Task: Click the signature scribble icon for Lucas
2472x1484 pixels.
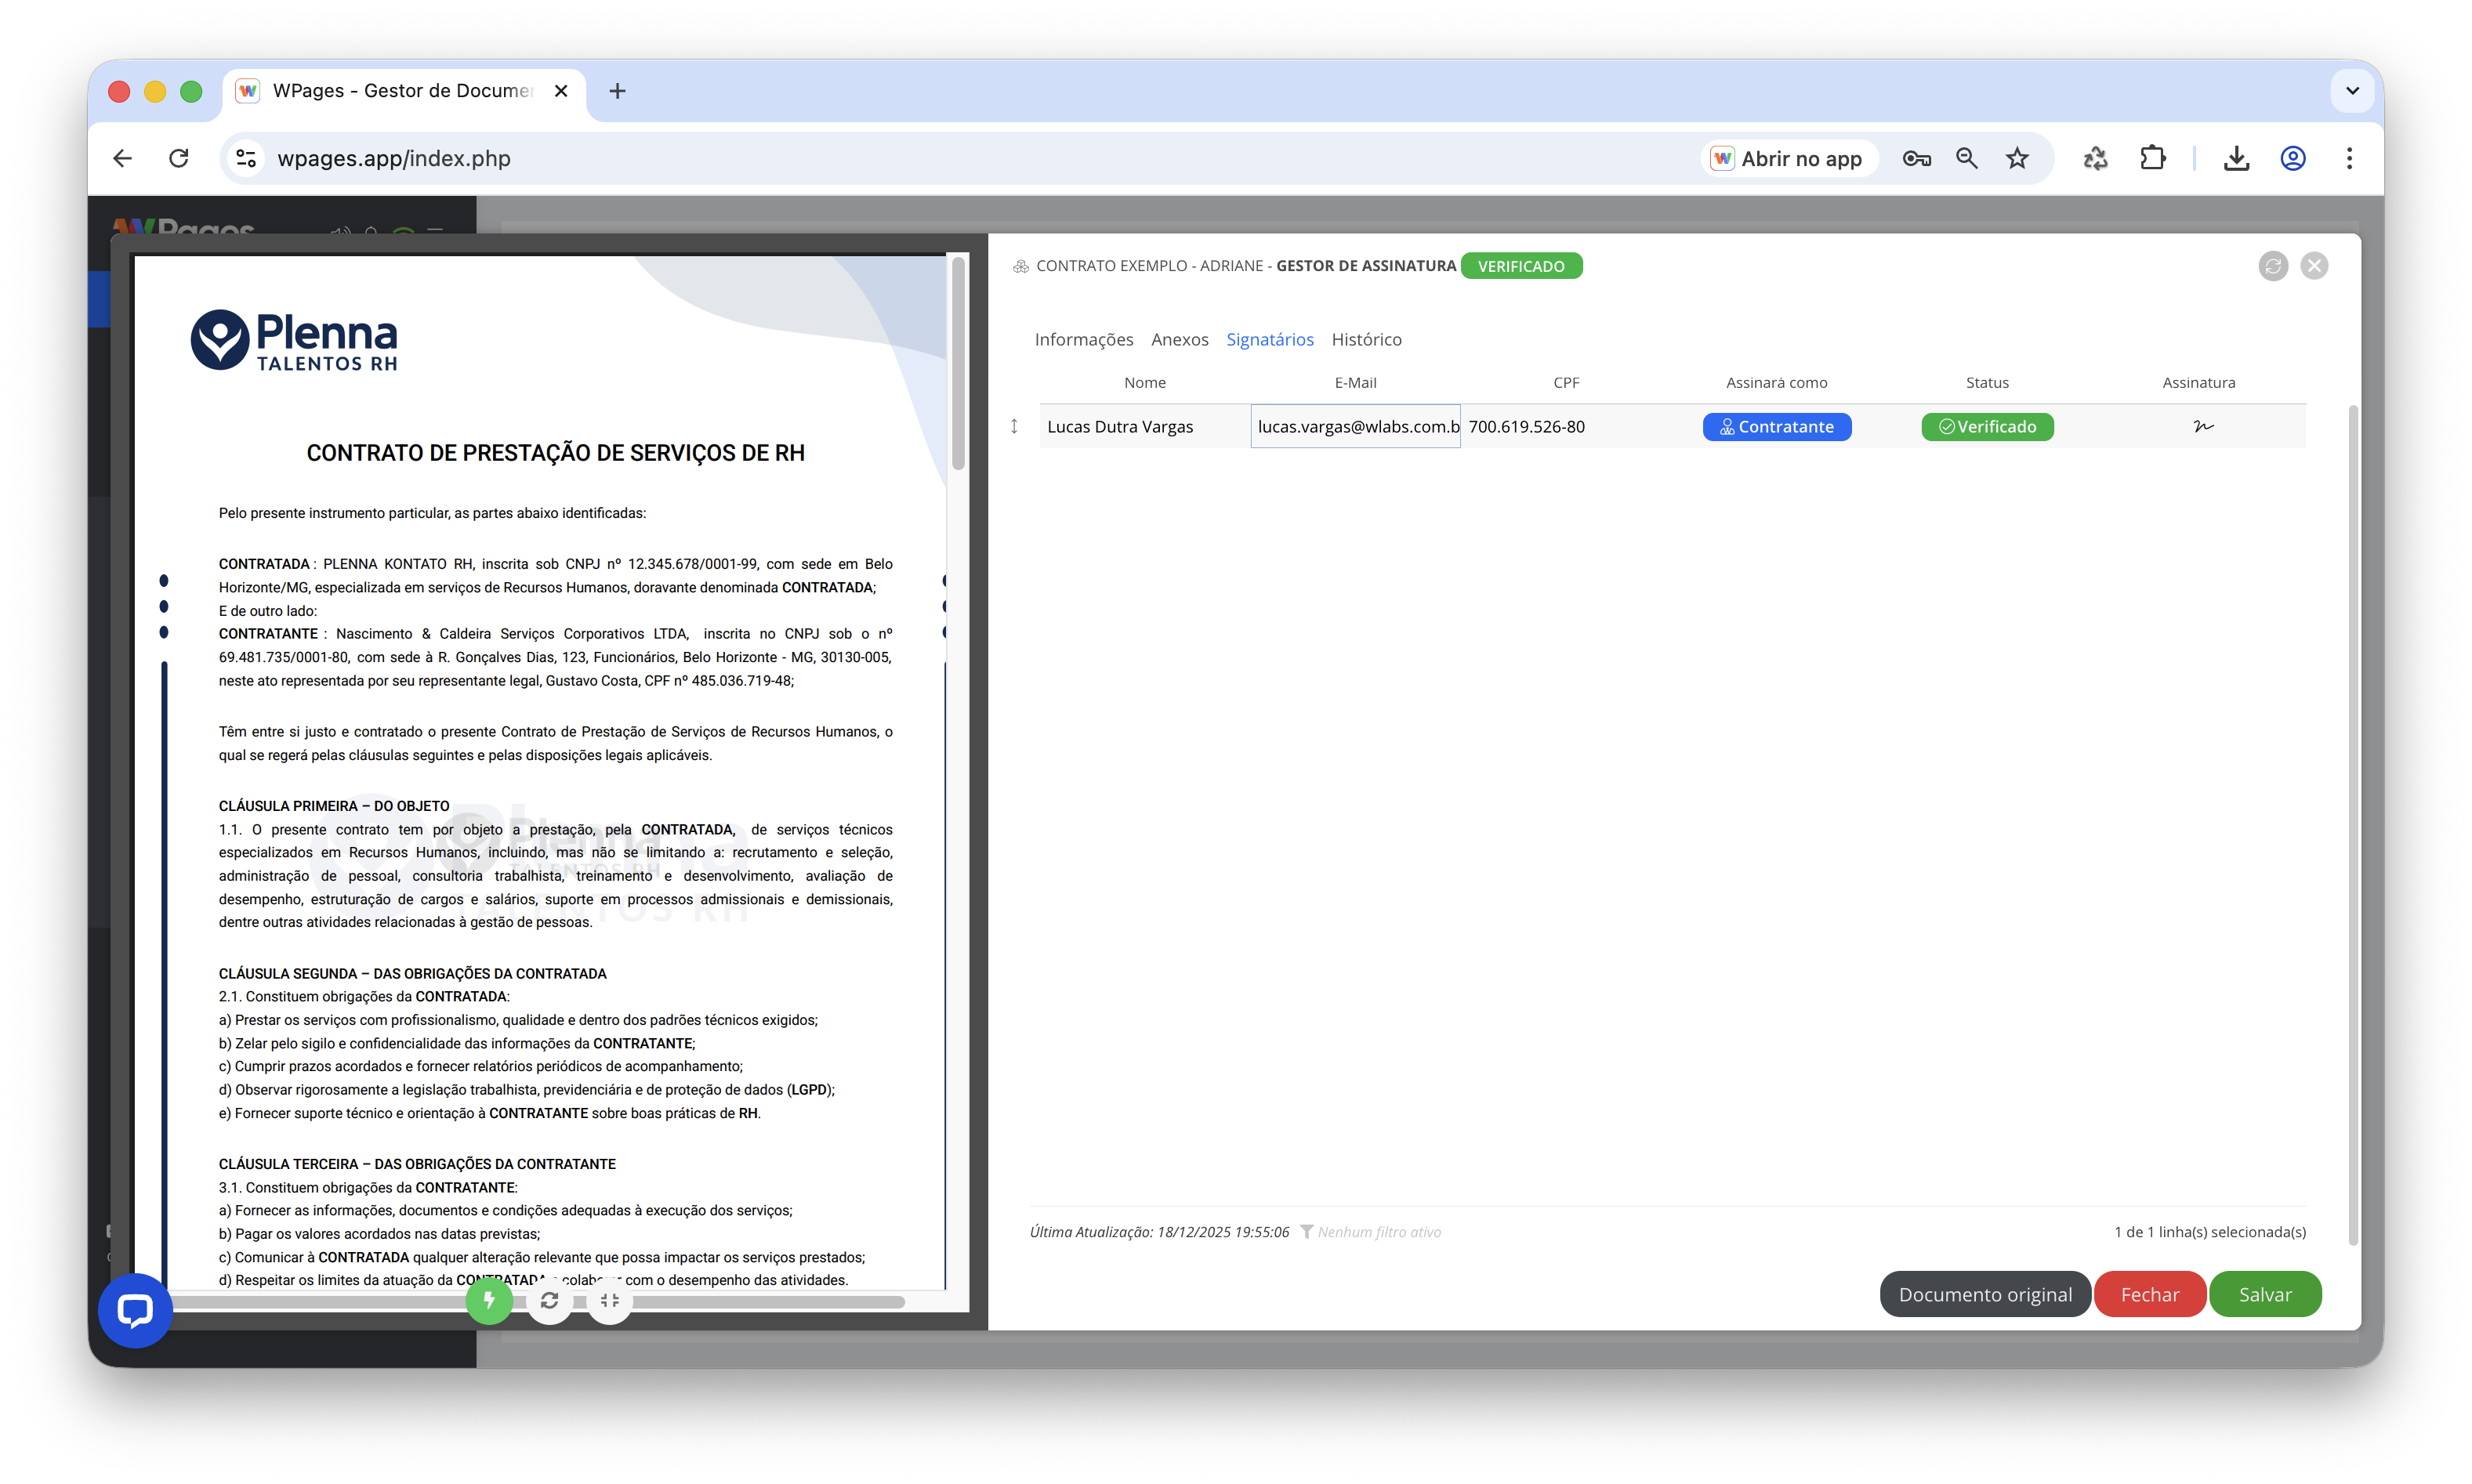Action: click(x=2203, y=426)
